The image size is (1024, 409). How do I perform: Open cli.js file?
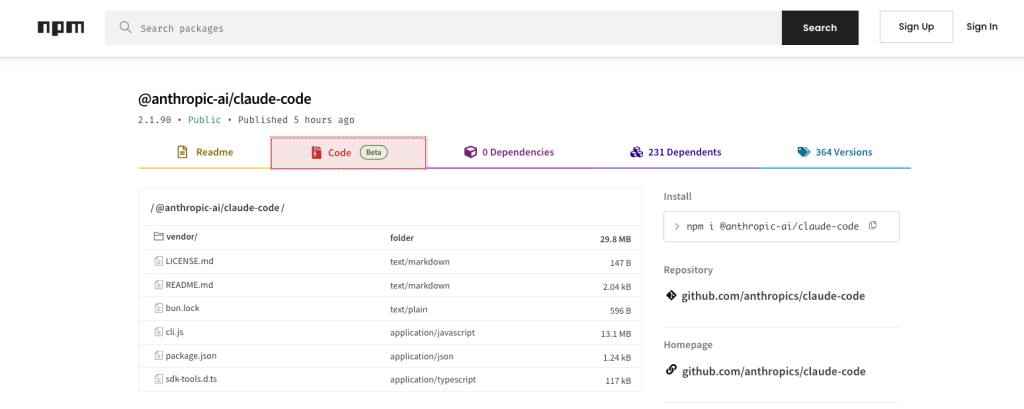tap(174, 332)
